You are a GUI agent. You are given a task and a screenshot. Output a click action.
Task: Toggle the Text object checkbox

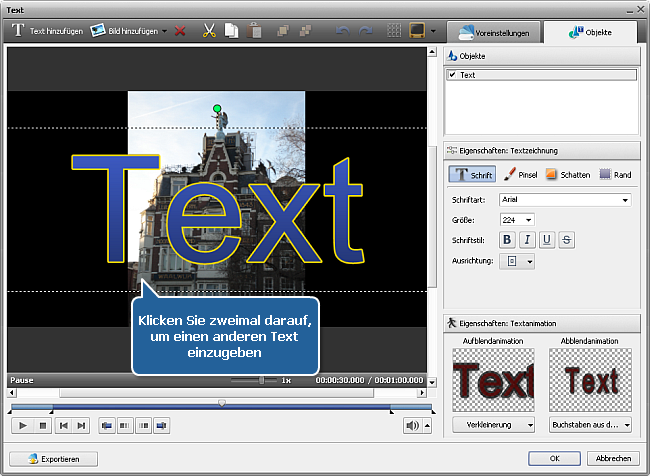point(453,75)
